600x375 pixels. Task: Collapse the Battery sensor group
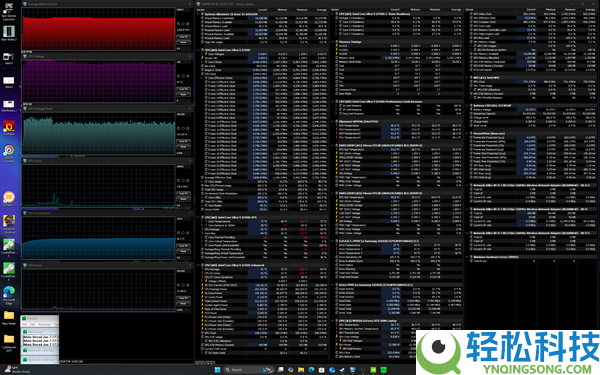[467, 106]
